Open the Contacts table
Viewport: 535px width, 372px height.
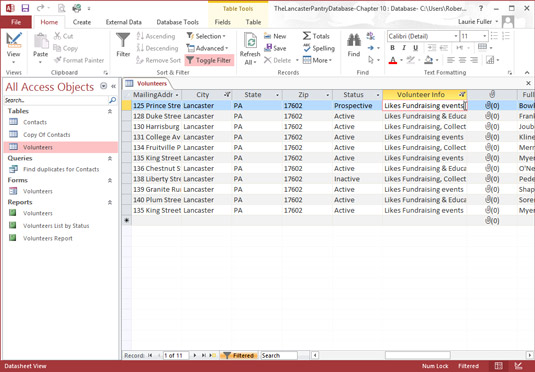(x=35, y=122)
